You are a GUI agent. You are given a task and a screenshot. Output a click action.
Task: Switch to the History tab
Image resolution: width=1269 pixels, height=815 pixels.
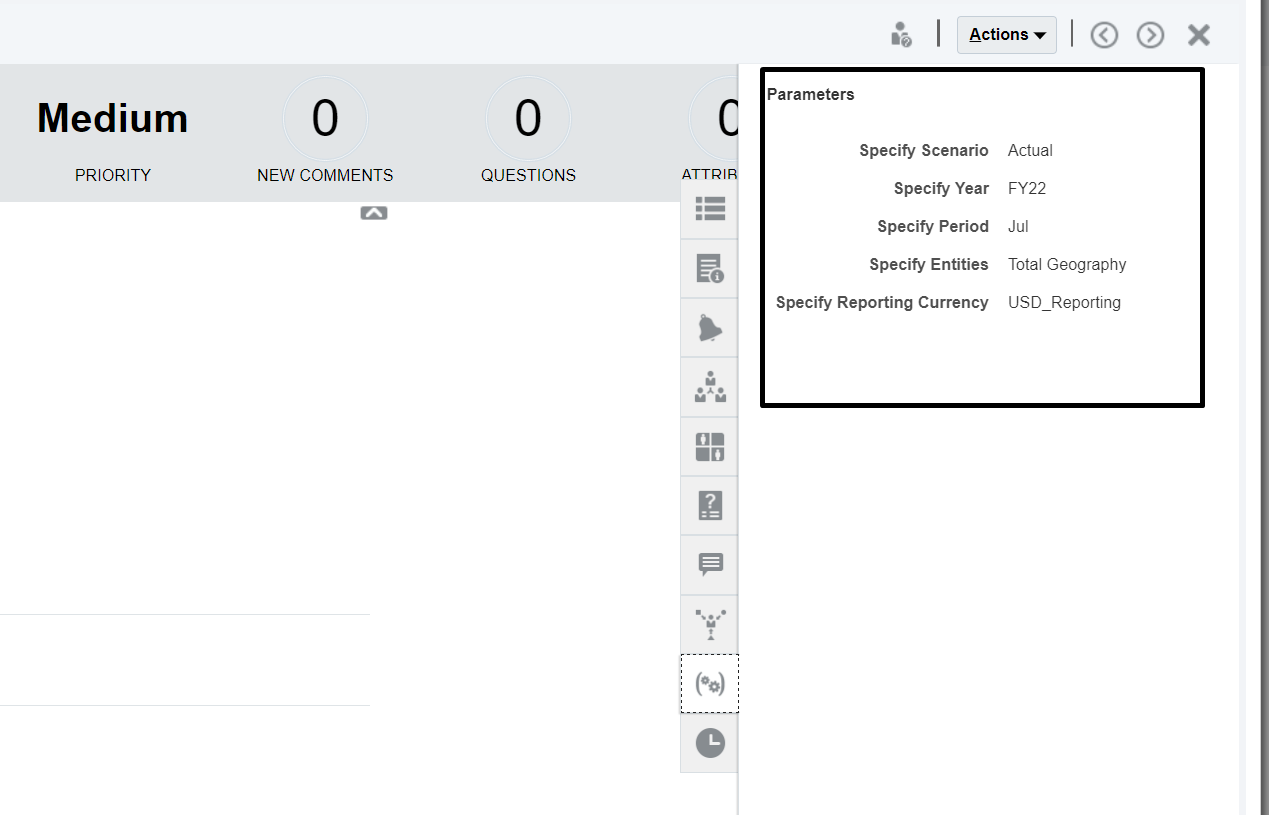(x=709, y=742)
